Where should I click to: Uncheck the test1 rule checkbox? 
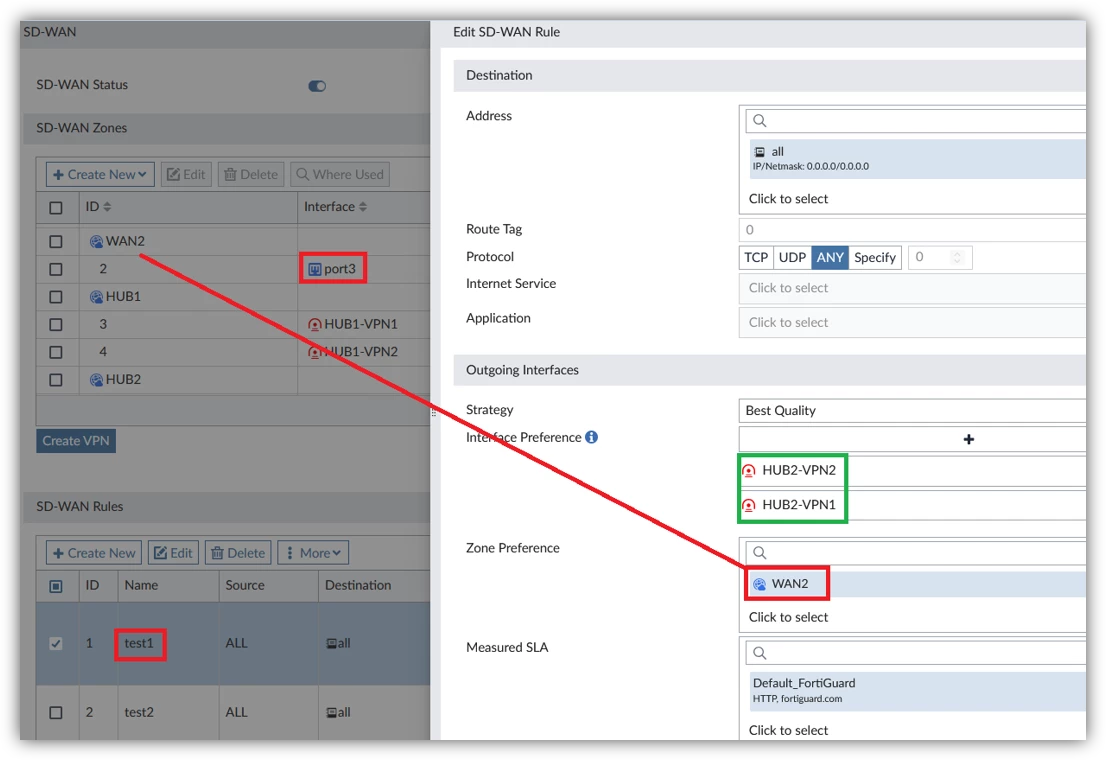(x=56, y=644)
